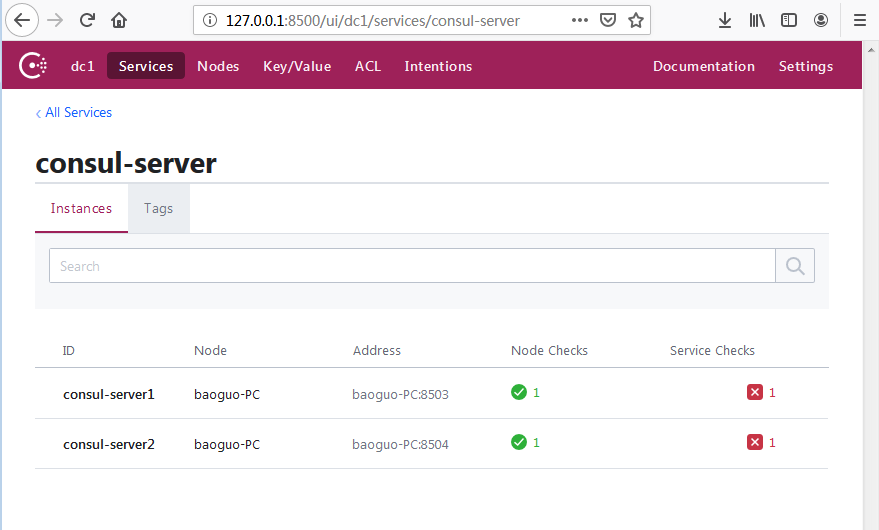This screenshot has height=530, width=879.
Task: Open the Intentions navigation item
Action: [438, 66]
